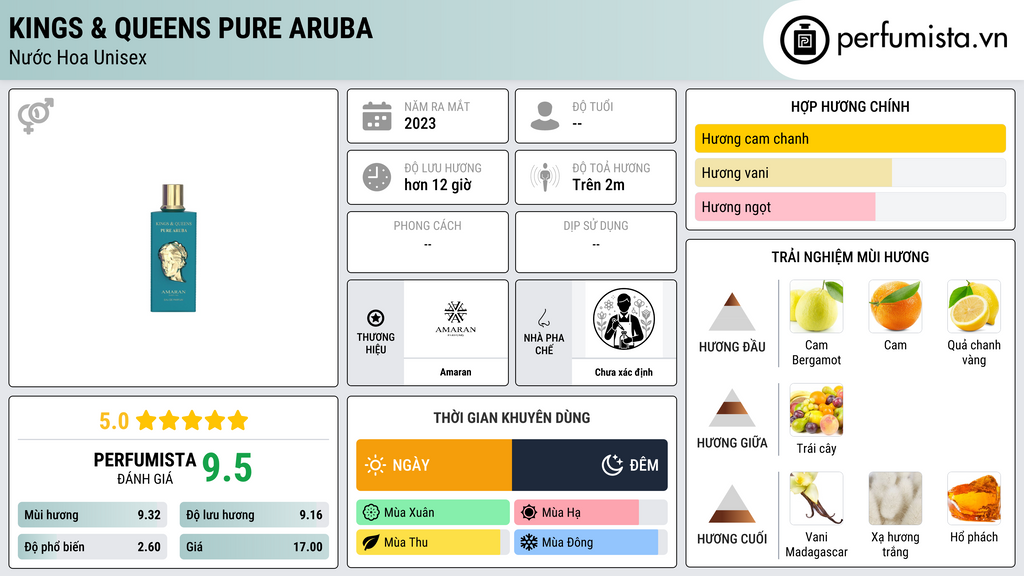Image resolution: width=1024 pixels, height=576 pixels.
Task: Click the person icon beside Độ tuổi
Action: 545,116
